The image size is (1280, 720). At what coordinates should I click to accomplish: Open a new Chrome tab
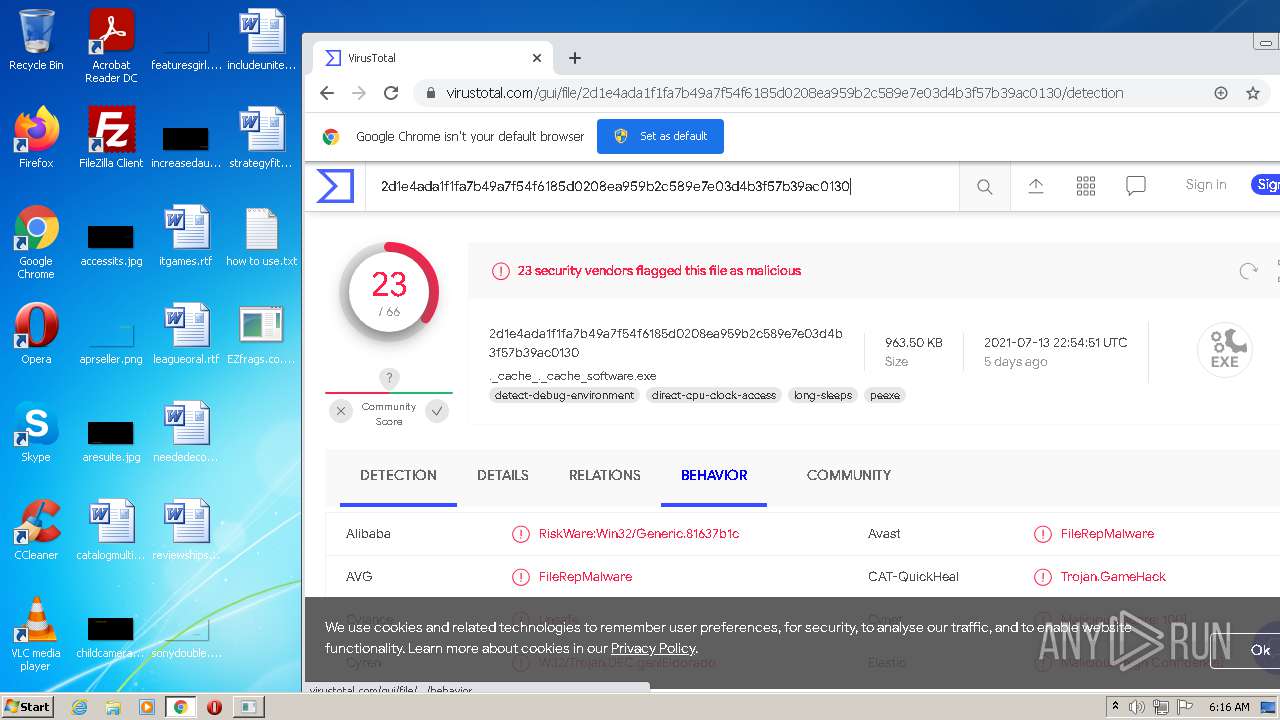575,58
